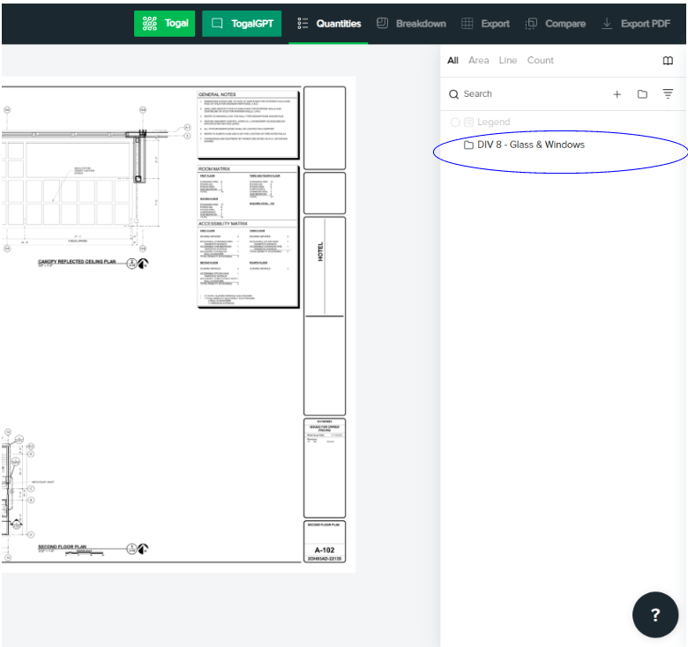Click the plus icon to add classification
This screenshot has width=688, height=647.
pyautogui.click(x=617, y=94)
